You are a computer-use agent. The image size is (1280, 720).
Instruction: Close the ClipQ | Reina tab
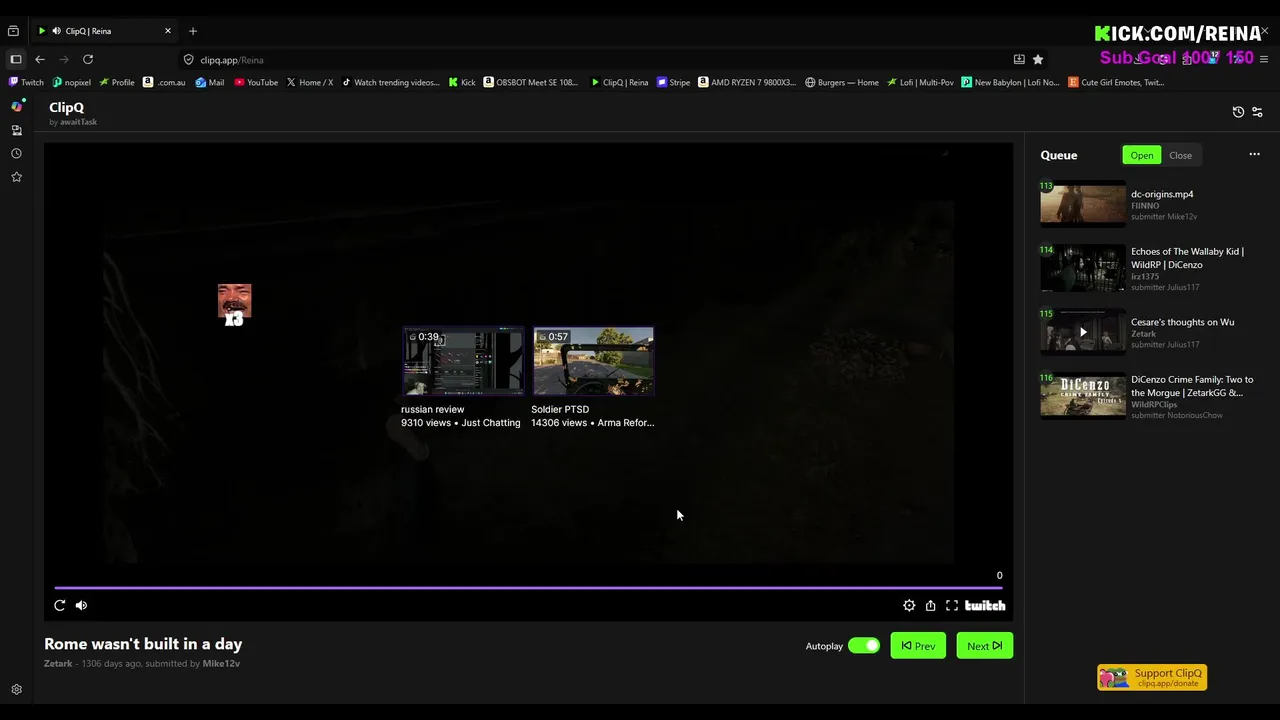(168, 31)
